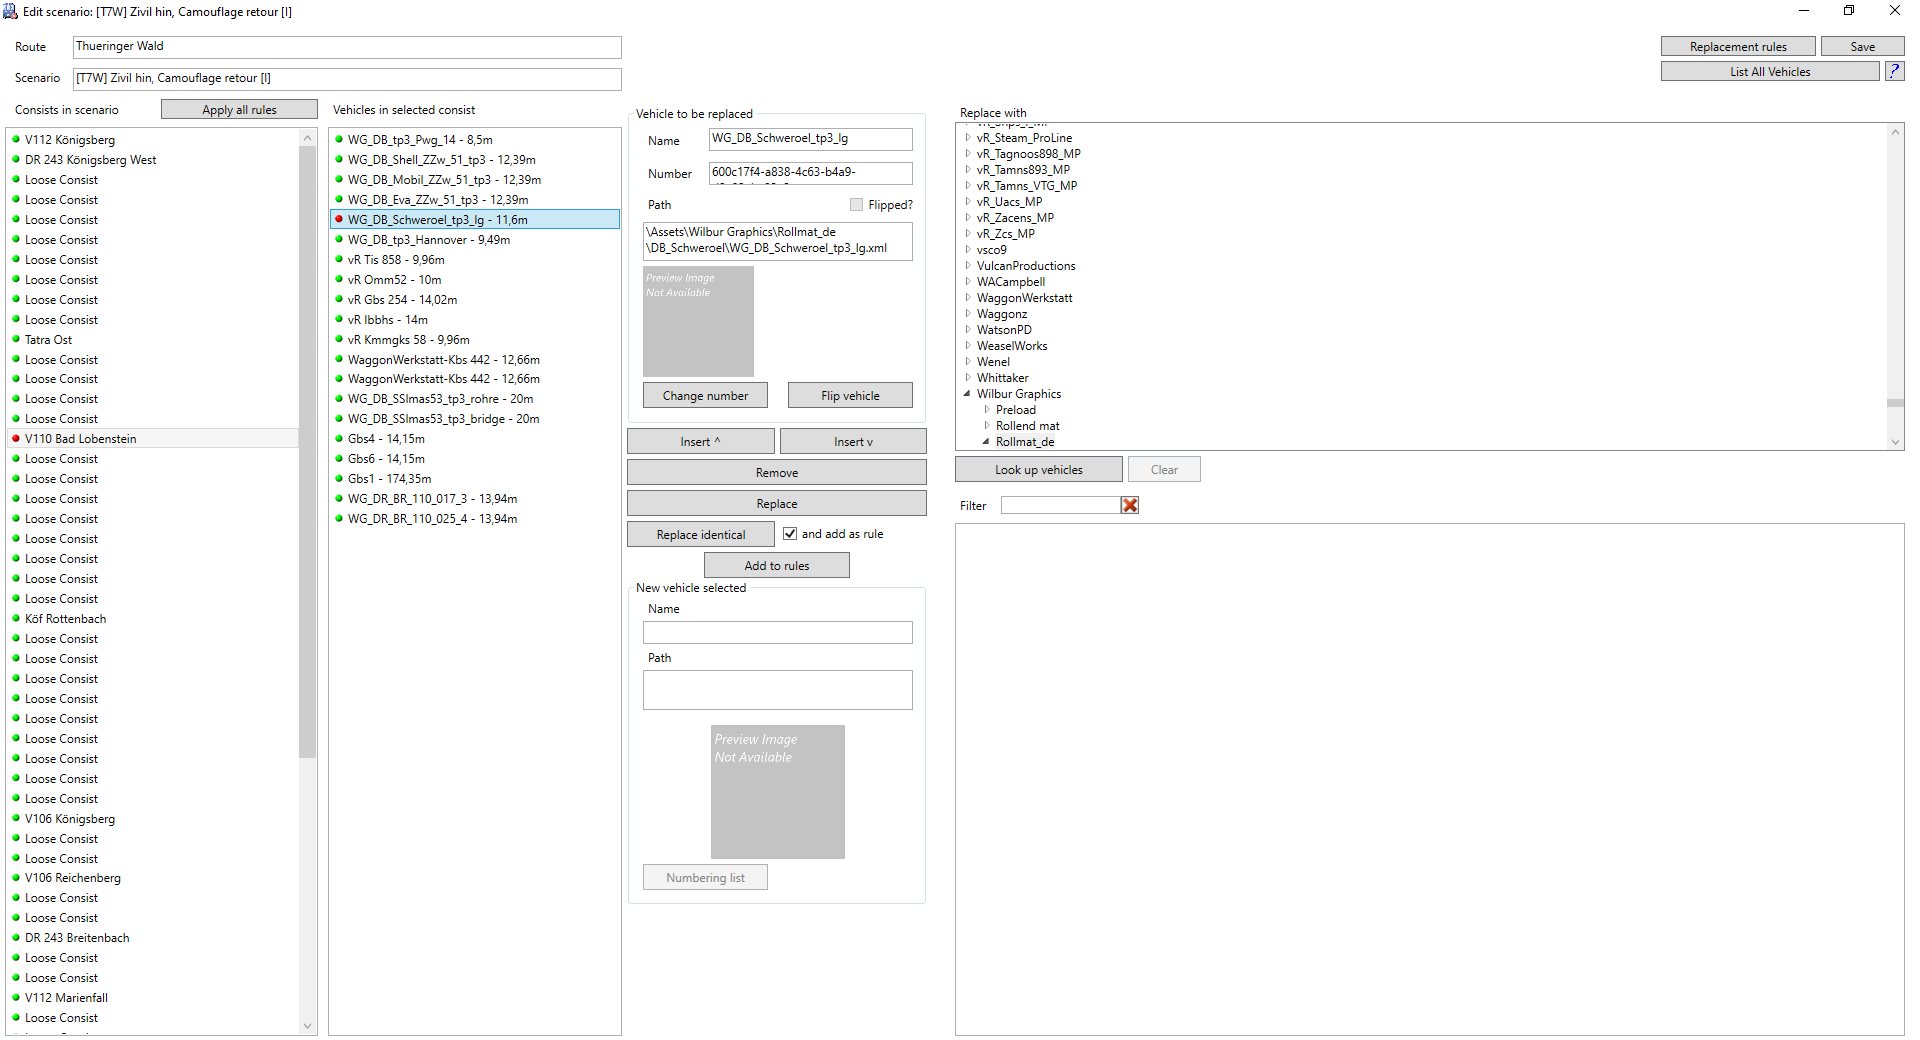Click the Filter text field
The image size is (1920, 1040).
click(x=1060, y=506)
